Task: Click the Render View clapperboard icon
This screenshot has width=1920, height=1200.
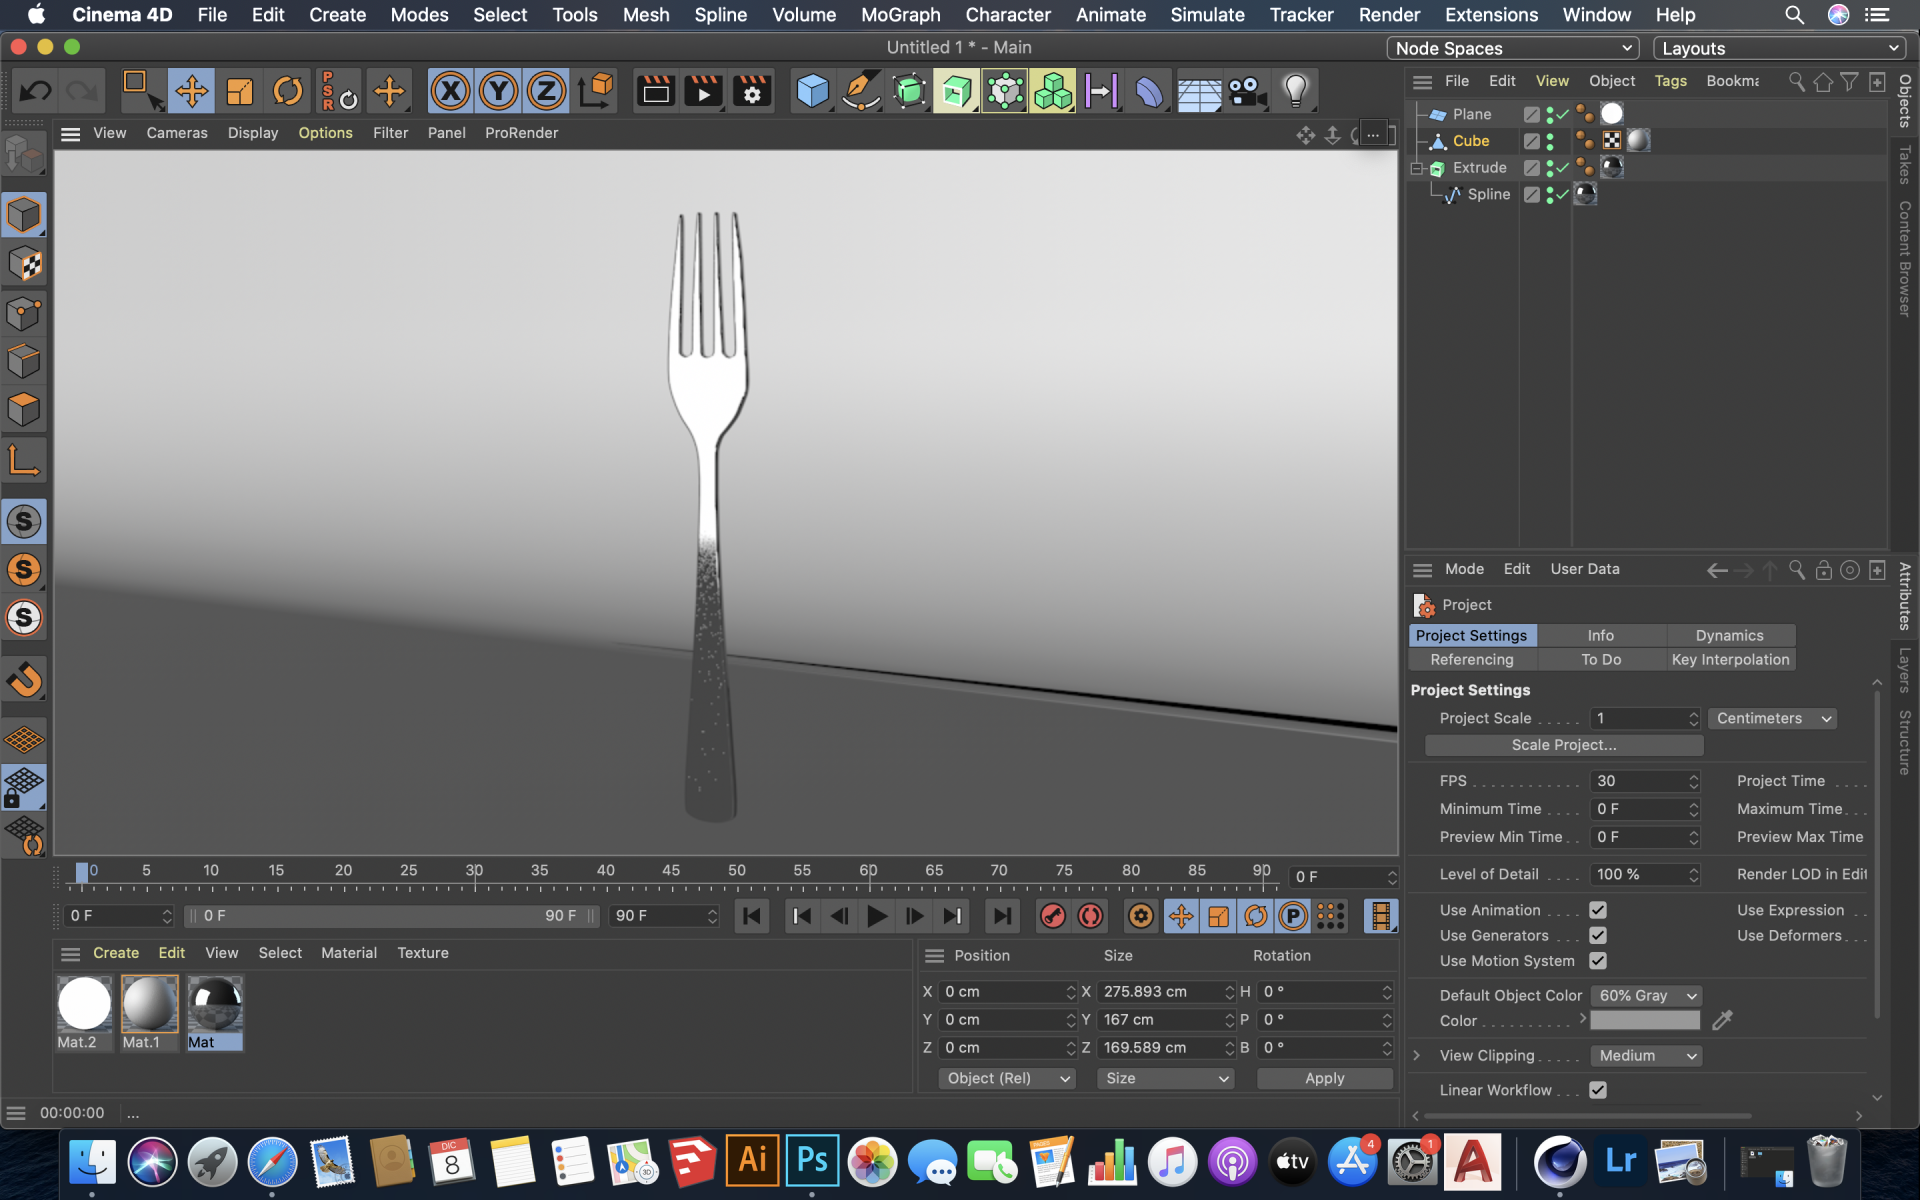Action: 656,92
